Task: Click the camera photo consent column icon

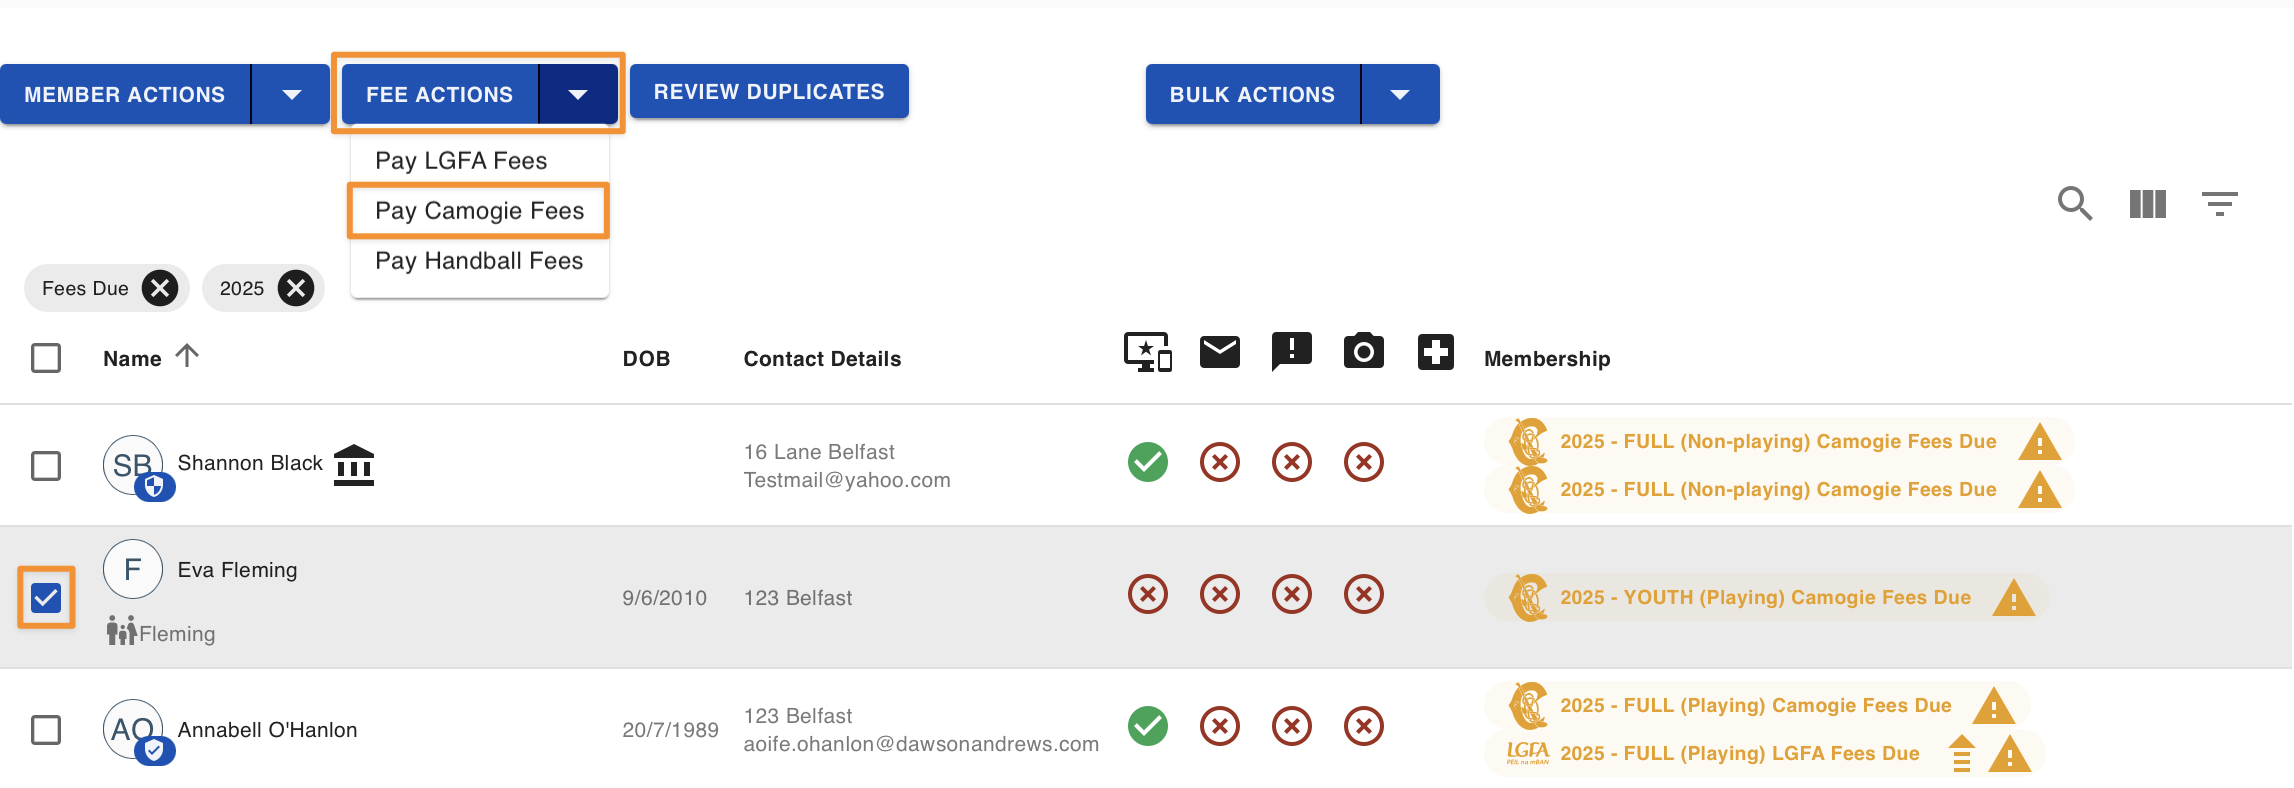Action: [x=1364, y=351]
